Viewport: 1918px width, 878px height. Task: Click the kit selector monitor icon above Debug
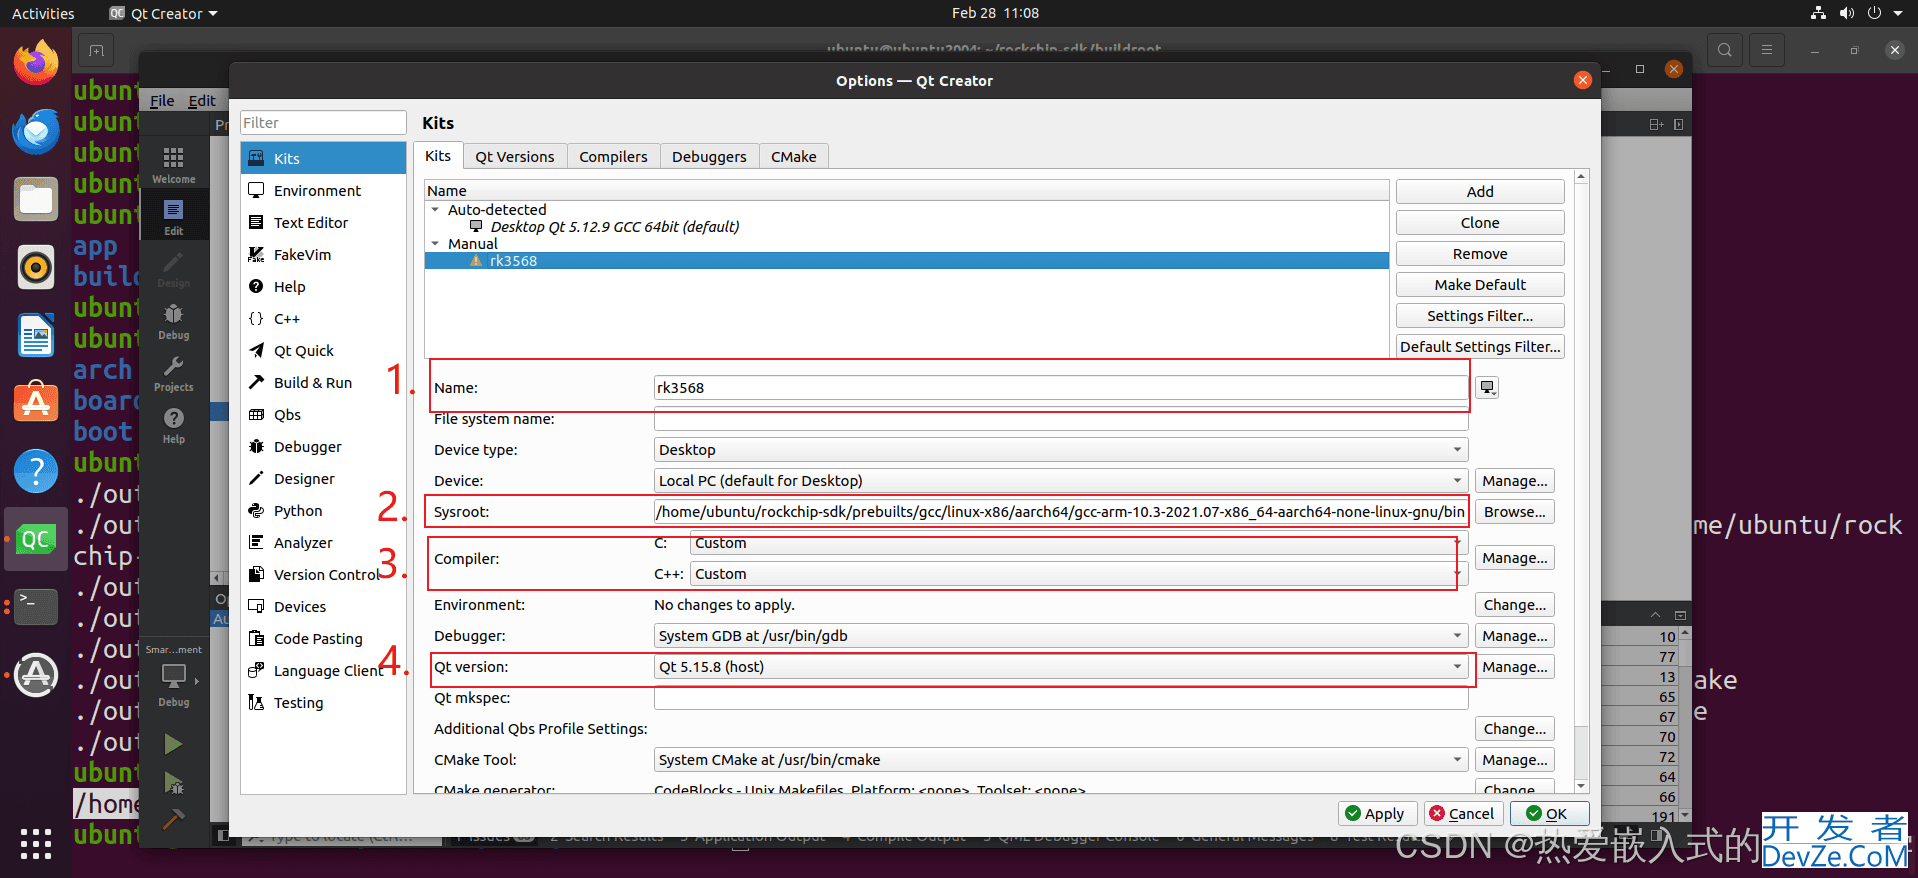click(174, 676)
